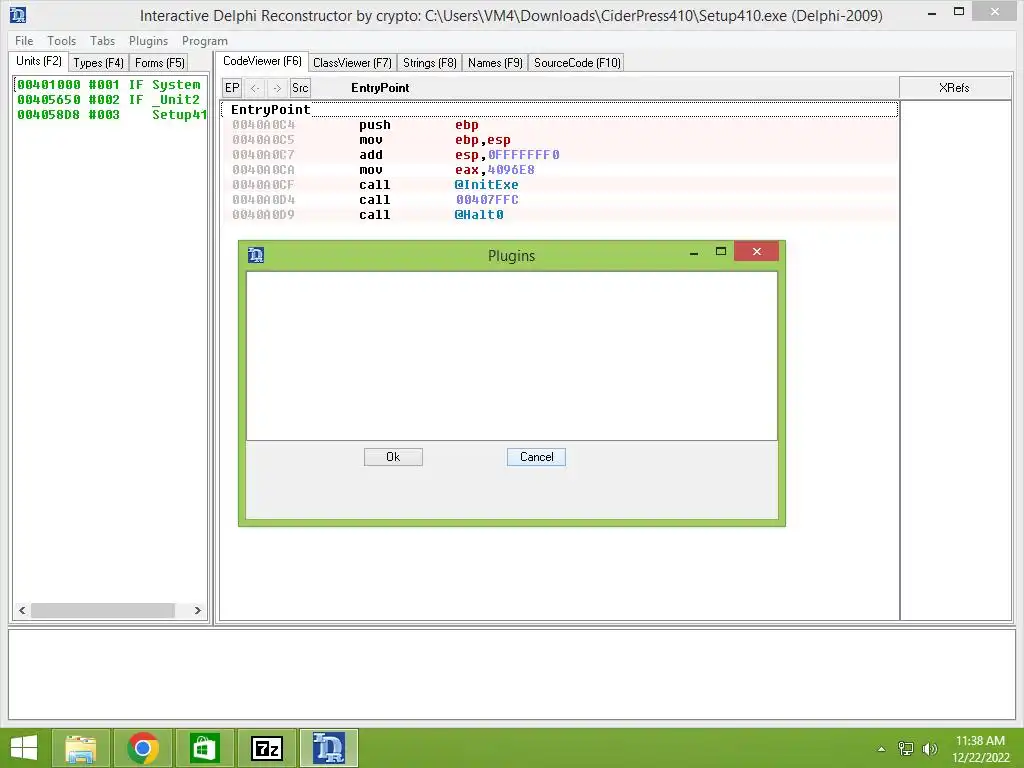The width and height of the screenshot is (1024, 768).
Task: Select the CodeViewer (F6) tab
Action: (262, 61)
